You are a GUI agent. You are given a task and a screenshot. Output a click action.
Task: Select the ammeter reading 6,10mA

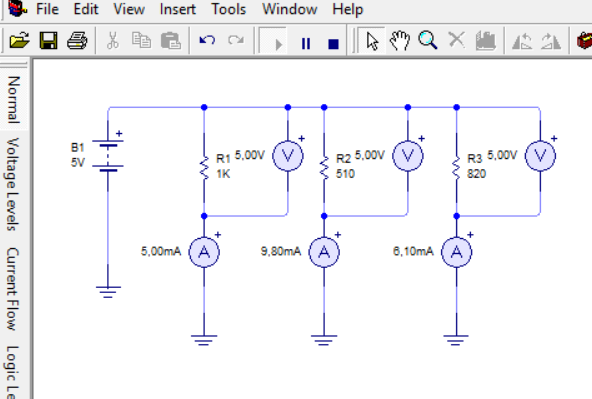pos(456,252)
